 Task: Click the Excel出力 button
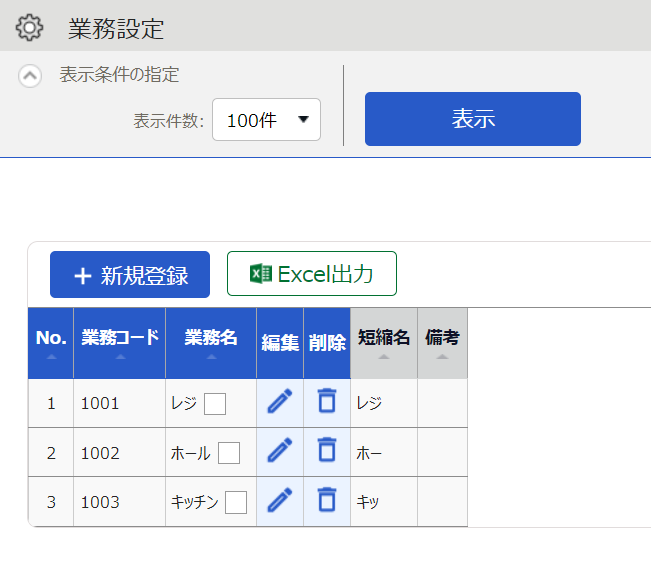coord(312,274)
